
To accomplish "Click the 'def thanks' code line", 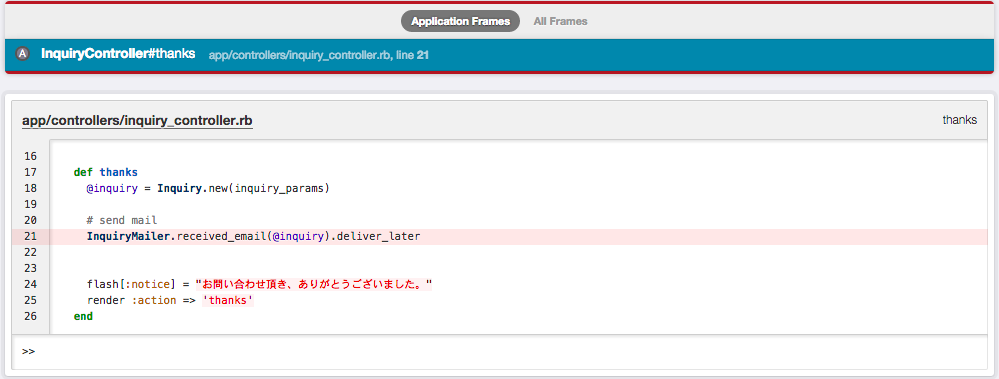I will [106, 172].
